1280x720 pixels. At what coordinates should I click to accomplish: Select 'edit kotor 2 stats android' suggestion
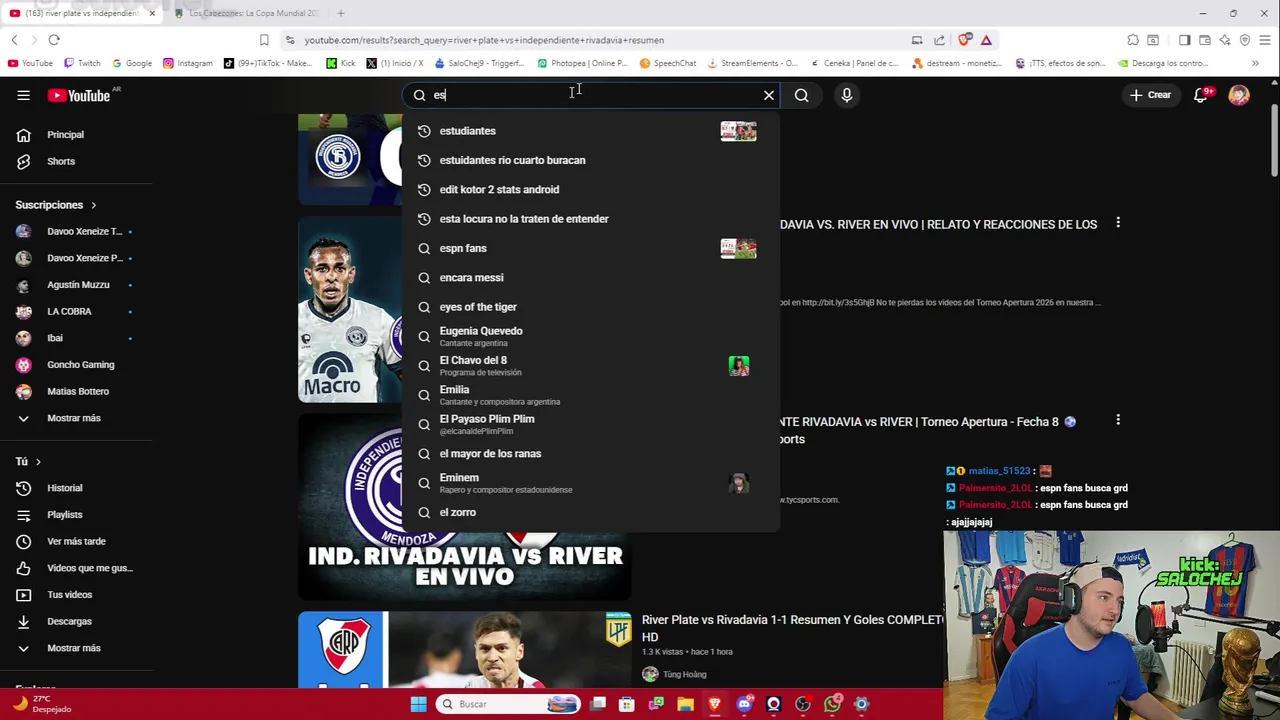pos(590,189)
